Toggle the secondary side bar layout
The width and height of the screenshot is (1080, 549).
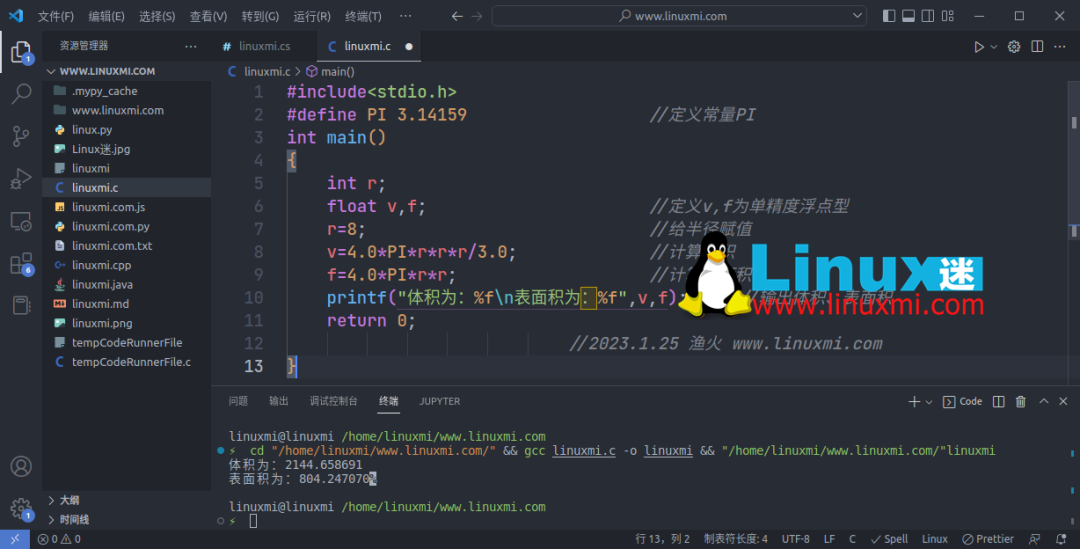pyautogui.click(x=928, y=16)
